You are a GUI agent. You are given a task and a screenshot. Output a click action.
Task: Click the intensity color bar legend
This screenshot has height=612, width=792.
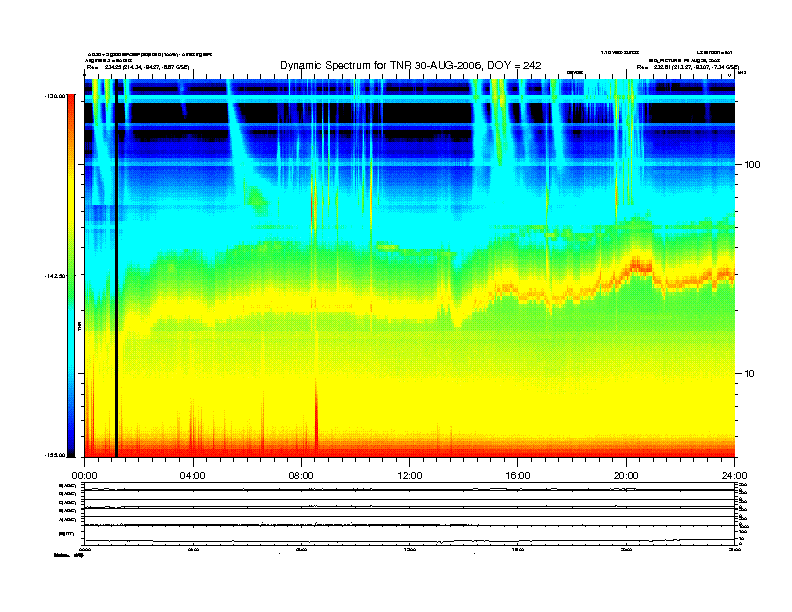[x=71, y=275]
